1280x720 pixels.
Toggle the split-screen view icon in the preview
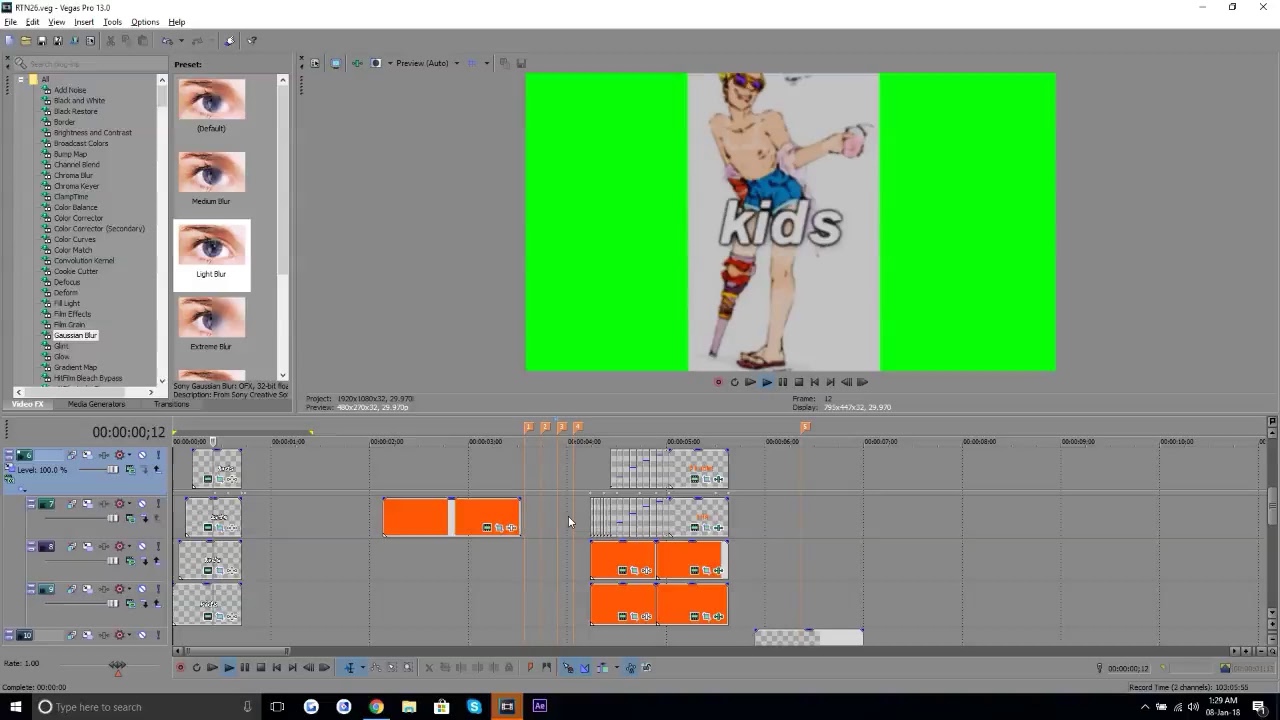click(x=376, y=63)
